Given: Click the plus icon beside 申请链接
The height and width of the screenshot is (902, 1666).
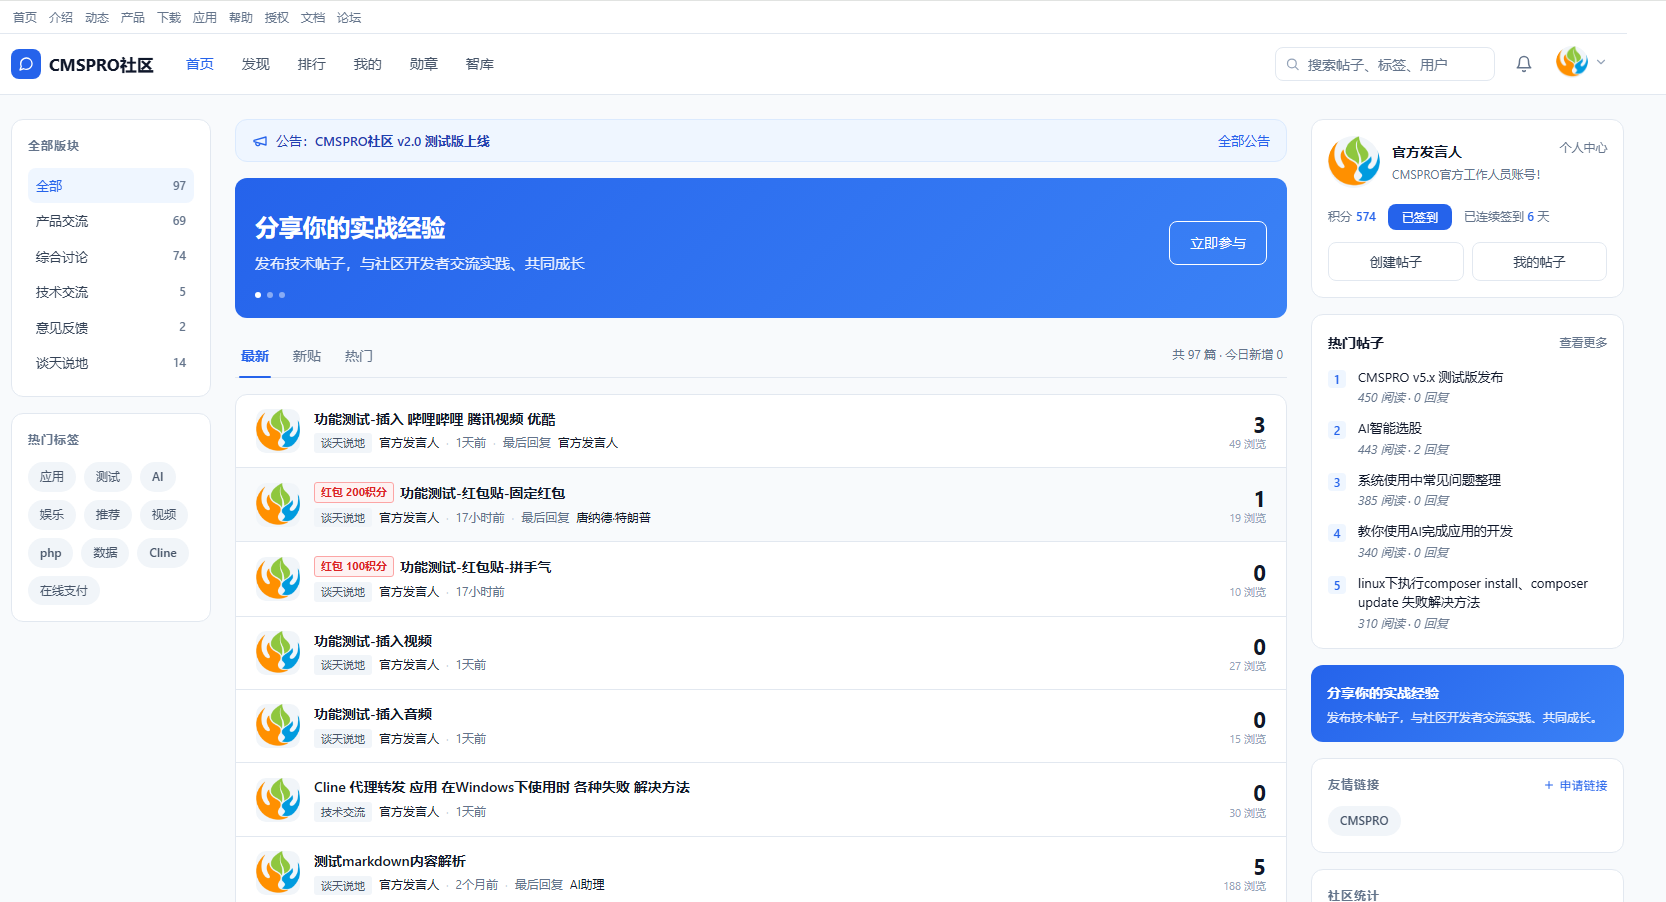Looking at the screenshot, I should [x=1549, y=785].
